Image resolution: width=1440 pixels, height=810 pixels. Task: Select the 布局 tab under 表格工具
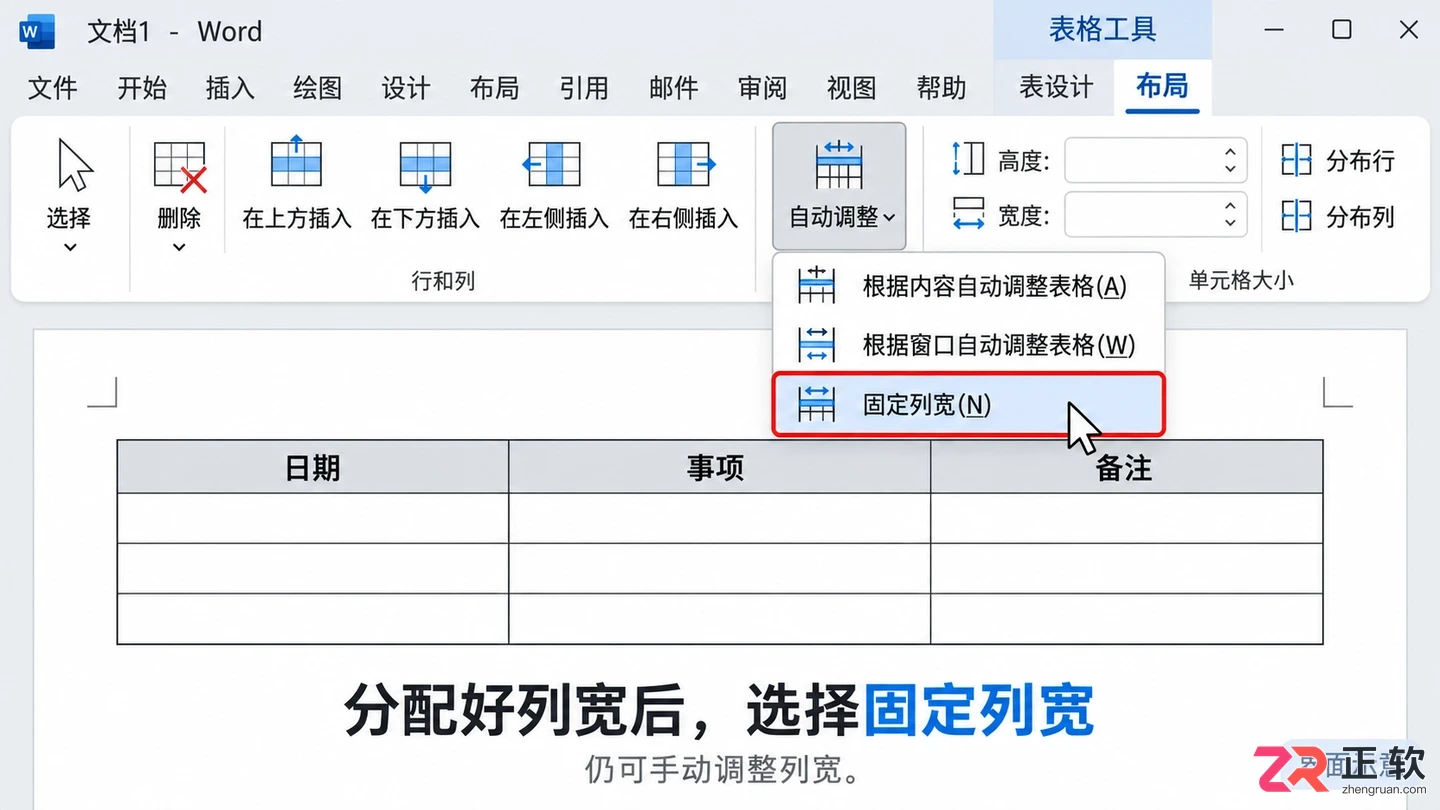1162,87
